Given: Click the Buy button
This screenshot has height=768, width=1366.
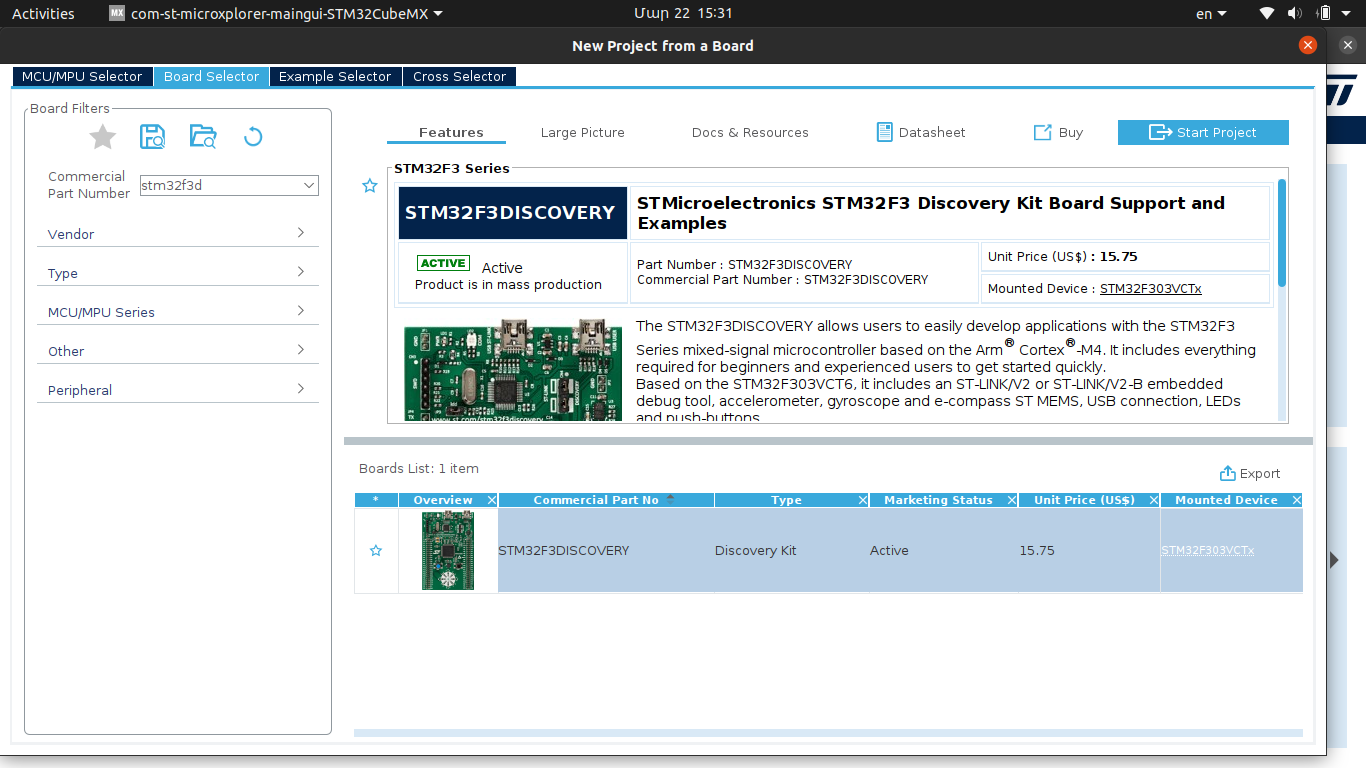Looking at the screenshot, I should point(1057,132).
